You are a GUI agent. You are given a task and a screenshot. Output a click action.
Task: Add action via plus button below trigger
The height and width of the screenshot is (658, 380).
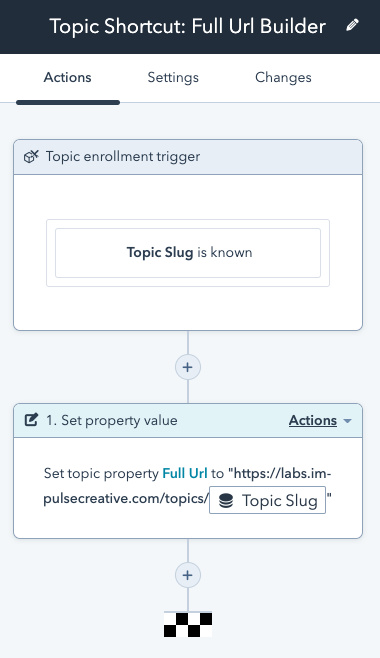click(187, 367)
